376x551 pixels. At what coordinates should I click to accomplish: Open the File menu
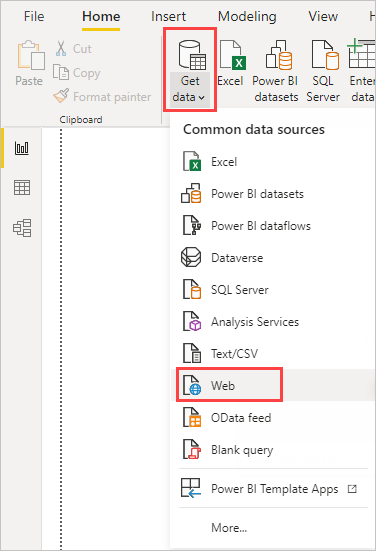34,17
